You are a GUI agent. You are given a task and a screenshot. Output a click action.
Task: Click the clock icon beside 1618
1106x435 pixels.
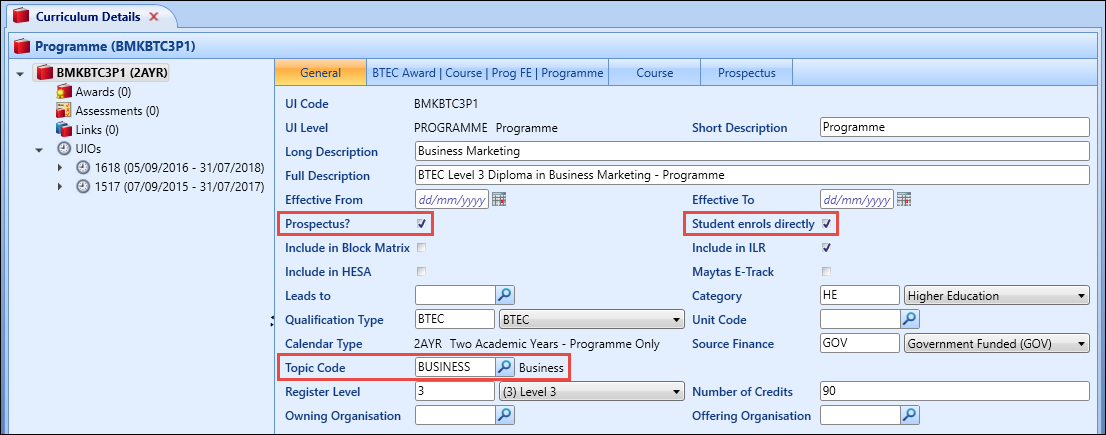click(83, 167)
